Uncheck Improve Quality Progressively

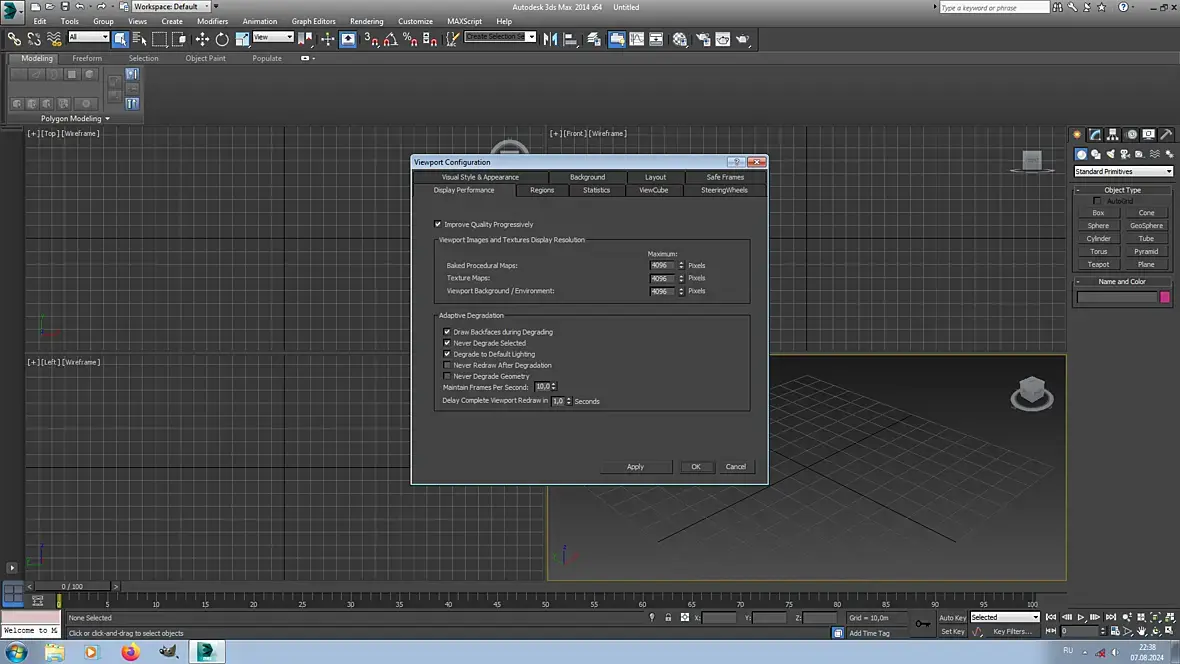point(438,224)
